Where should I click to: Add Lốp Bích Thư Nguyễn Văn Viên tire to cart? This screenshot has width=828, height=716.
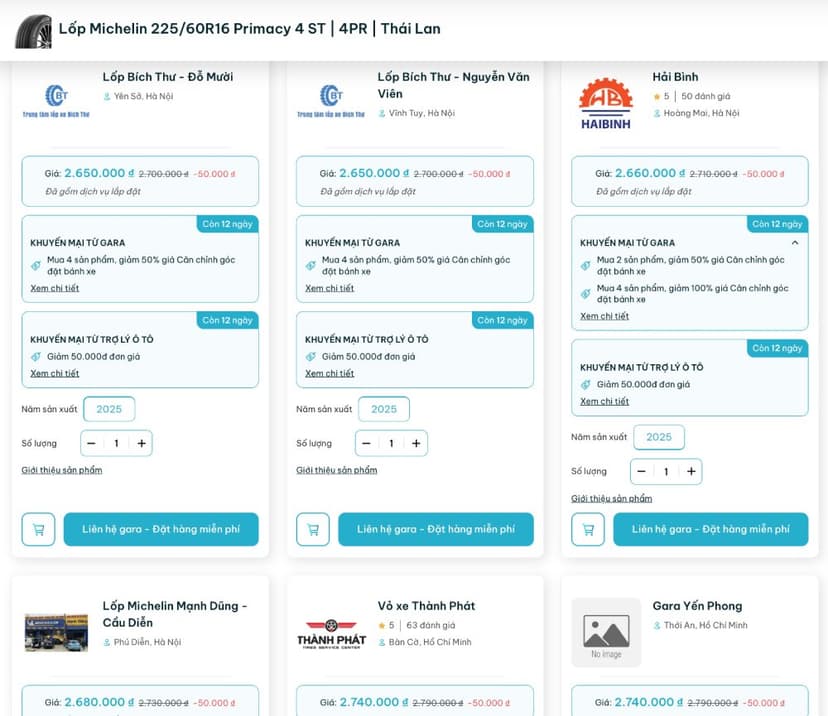[313, 529]
